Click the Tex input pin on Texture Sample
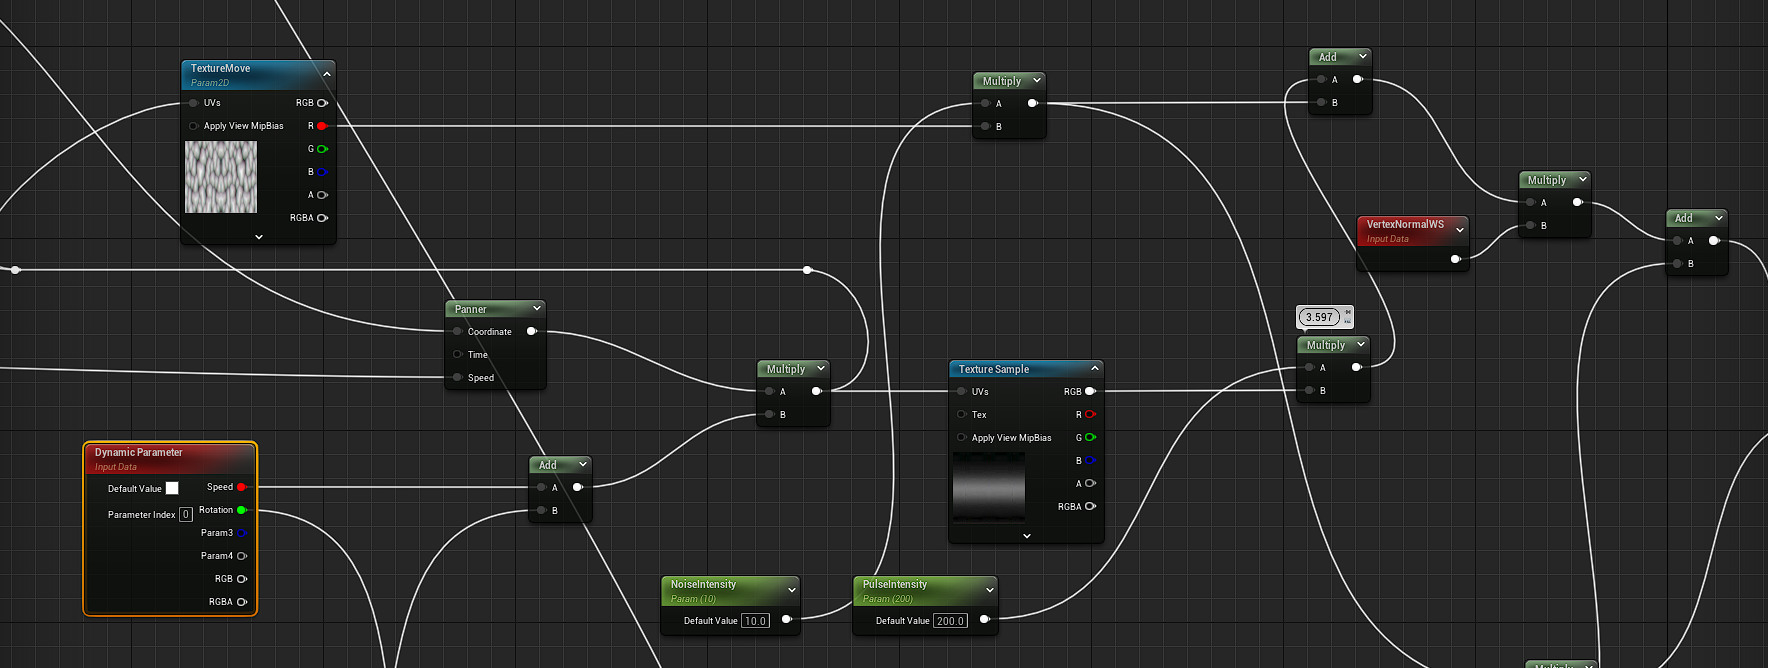The width and height of the screenshot is (1768, 668). (x=961, y=414)
